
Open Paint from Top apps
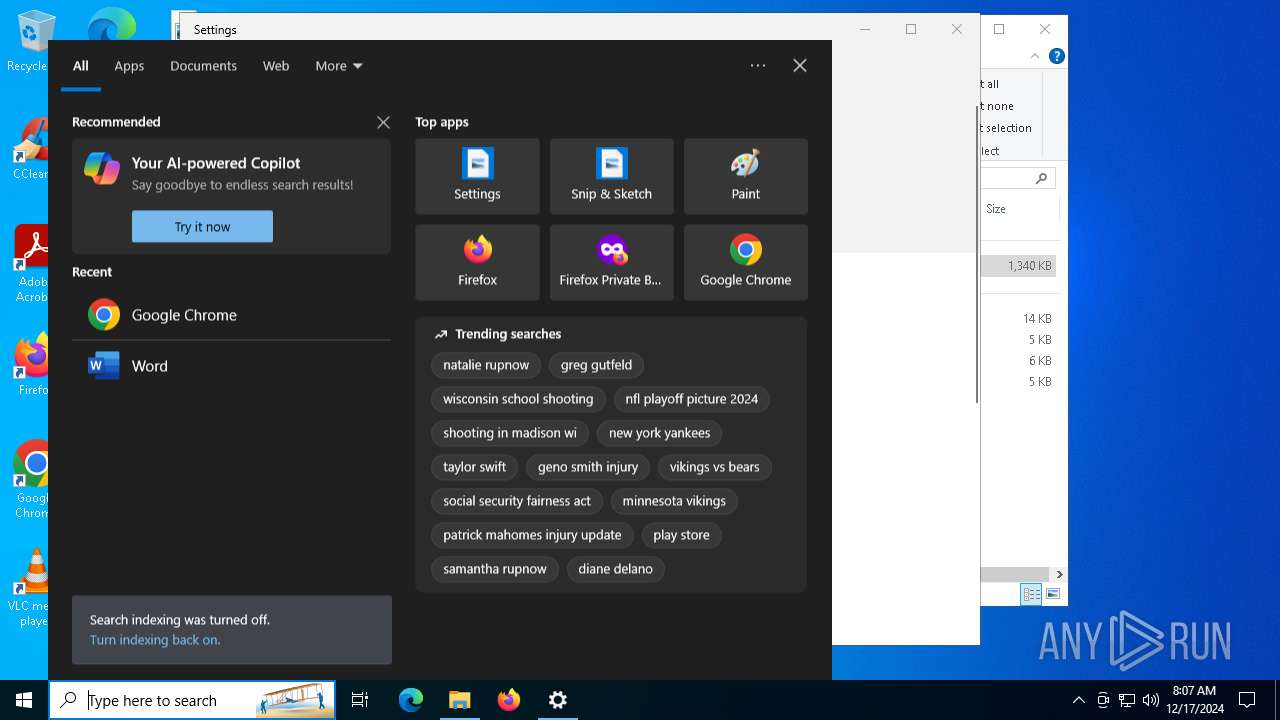tap(745, 176)
